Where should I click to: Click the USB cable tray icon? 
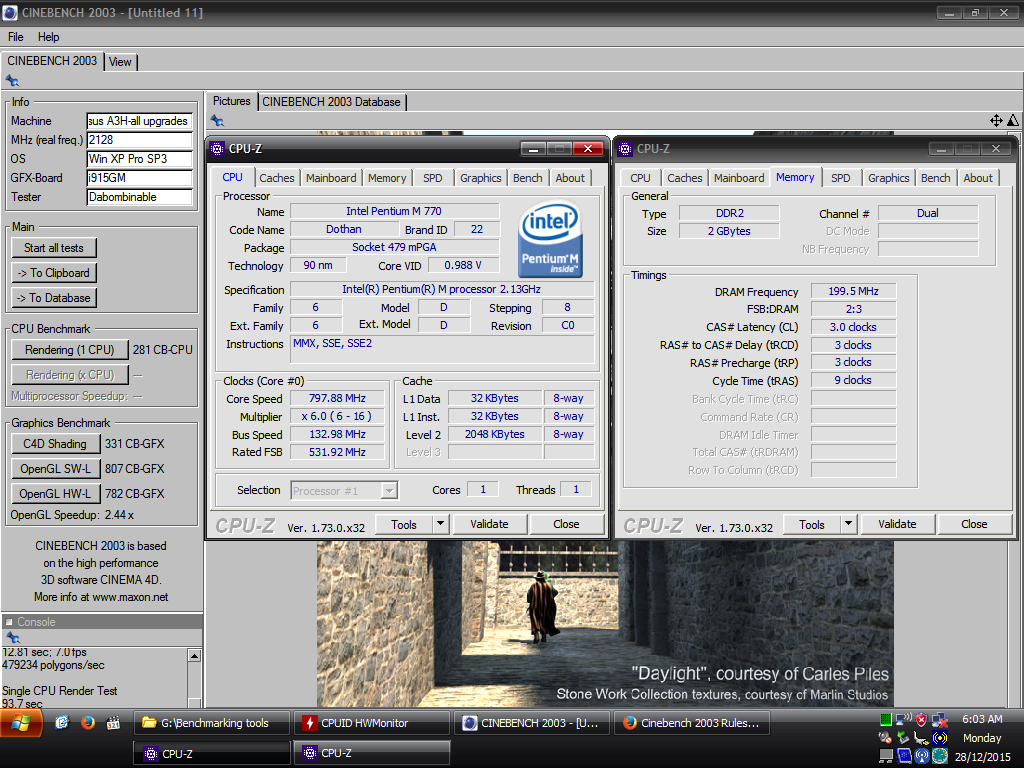tap(921, 738)
